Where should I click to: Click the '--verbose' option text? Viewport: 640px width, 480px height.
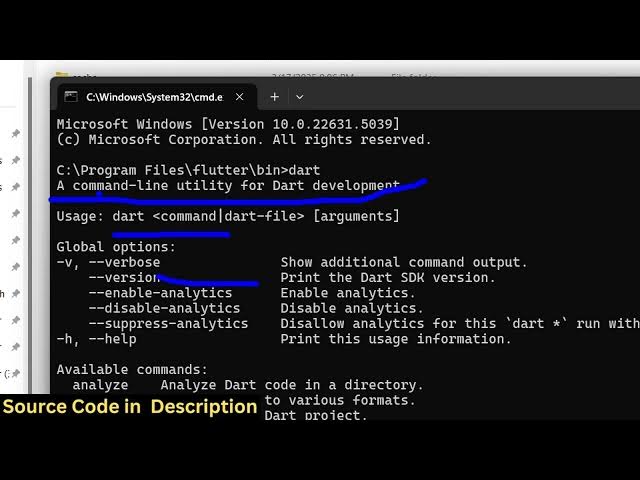click(x=124, y=262)
